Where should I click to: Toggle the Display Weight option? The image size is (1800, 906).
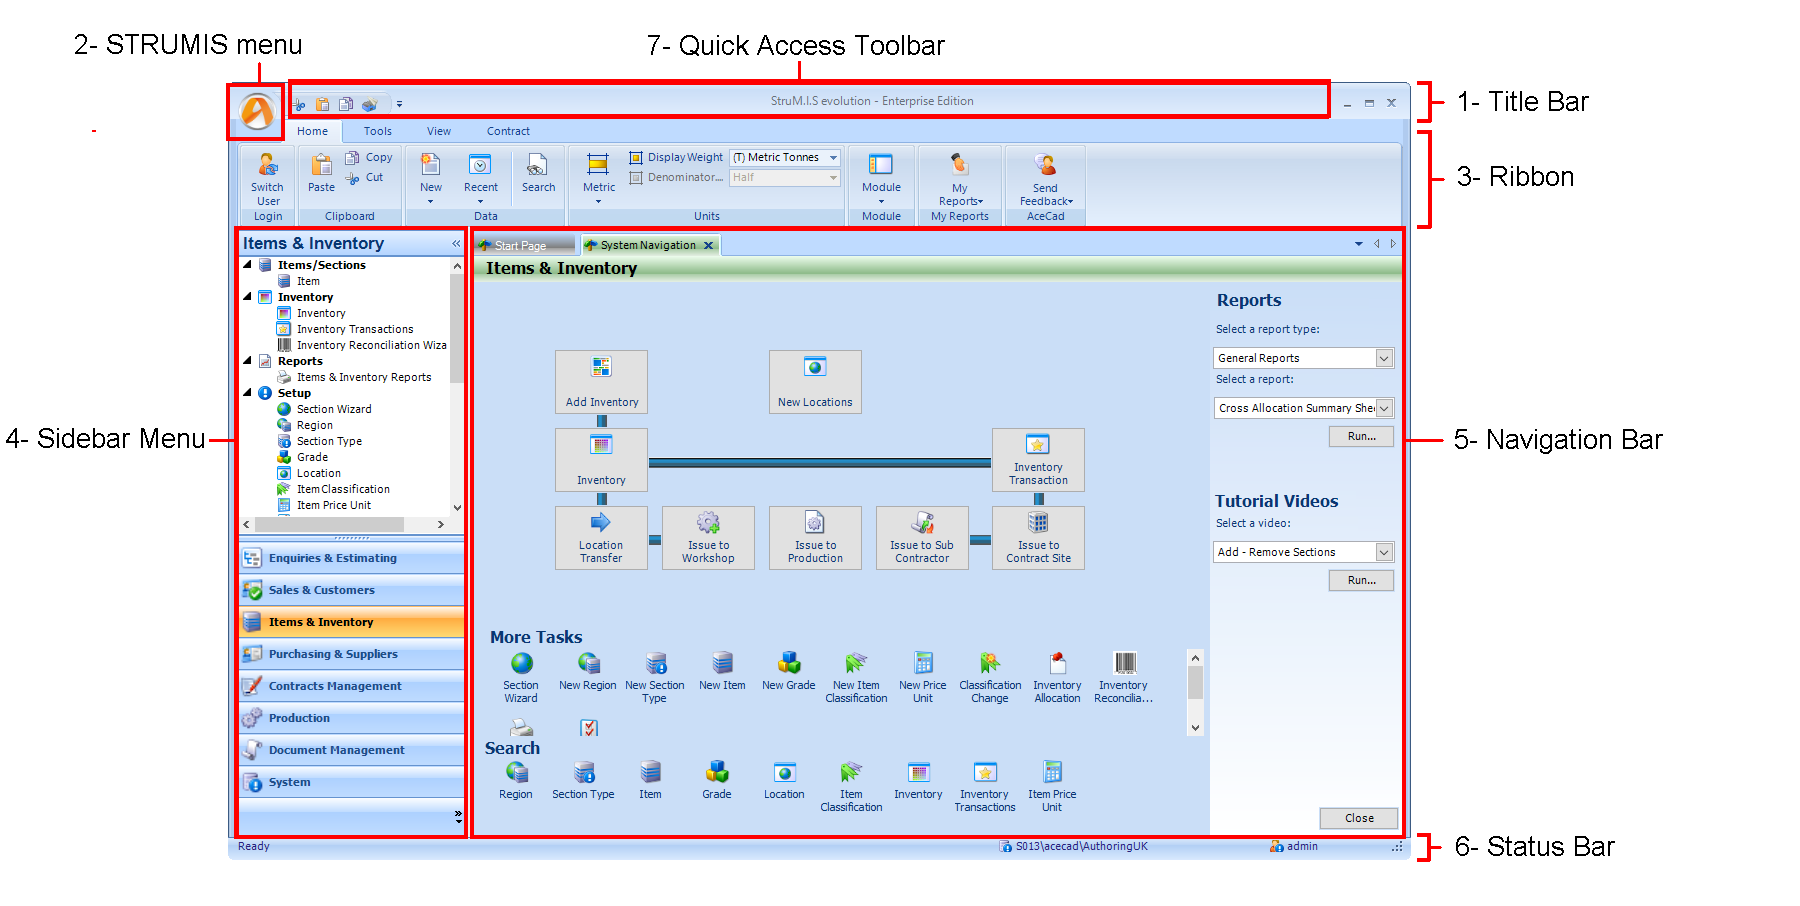pyautogui.click(x=676, y=157)
